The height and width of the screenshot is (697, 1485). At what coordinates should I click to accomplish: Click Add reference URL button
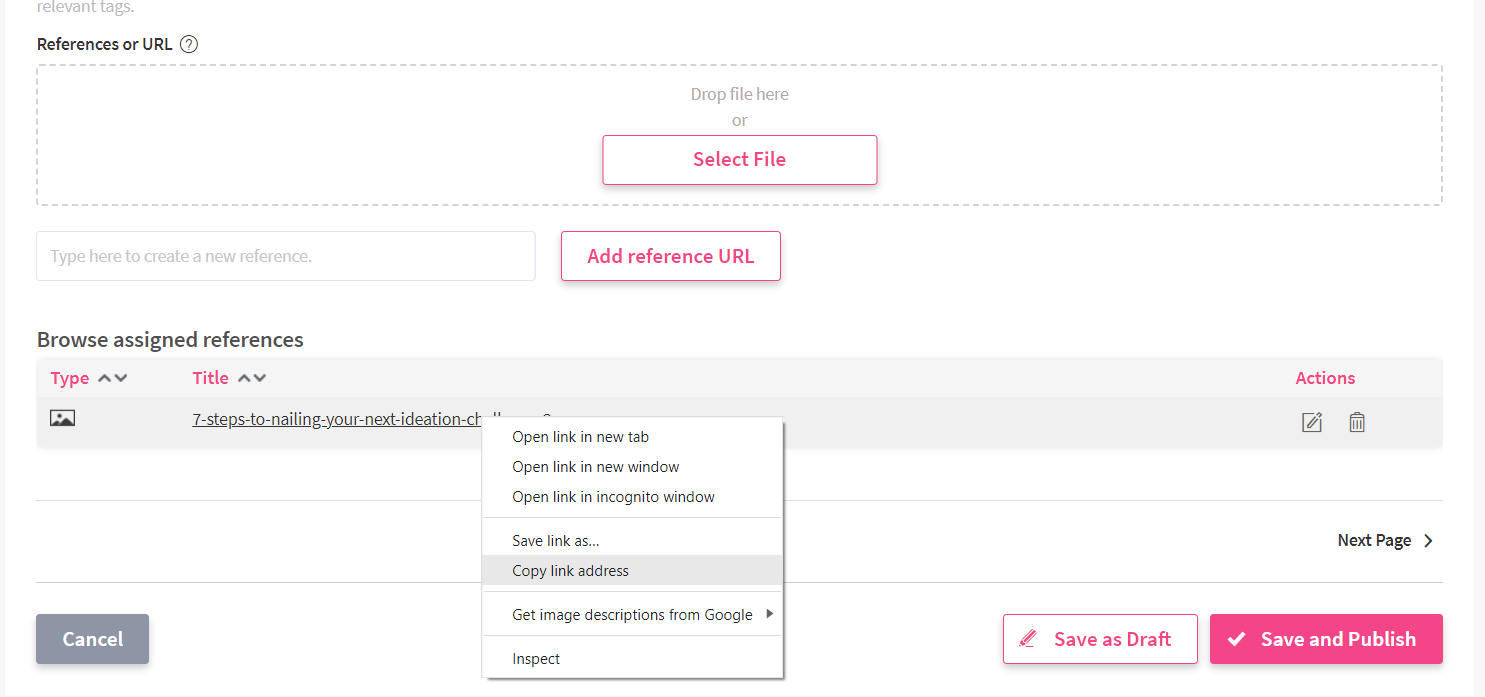(x=670, y=256)
